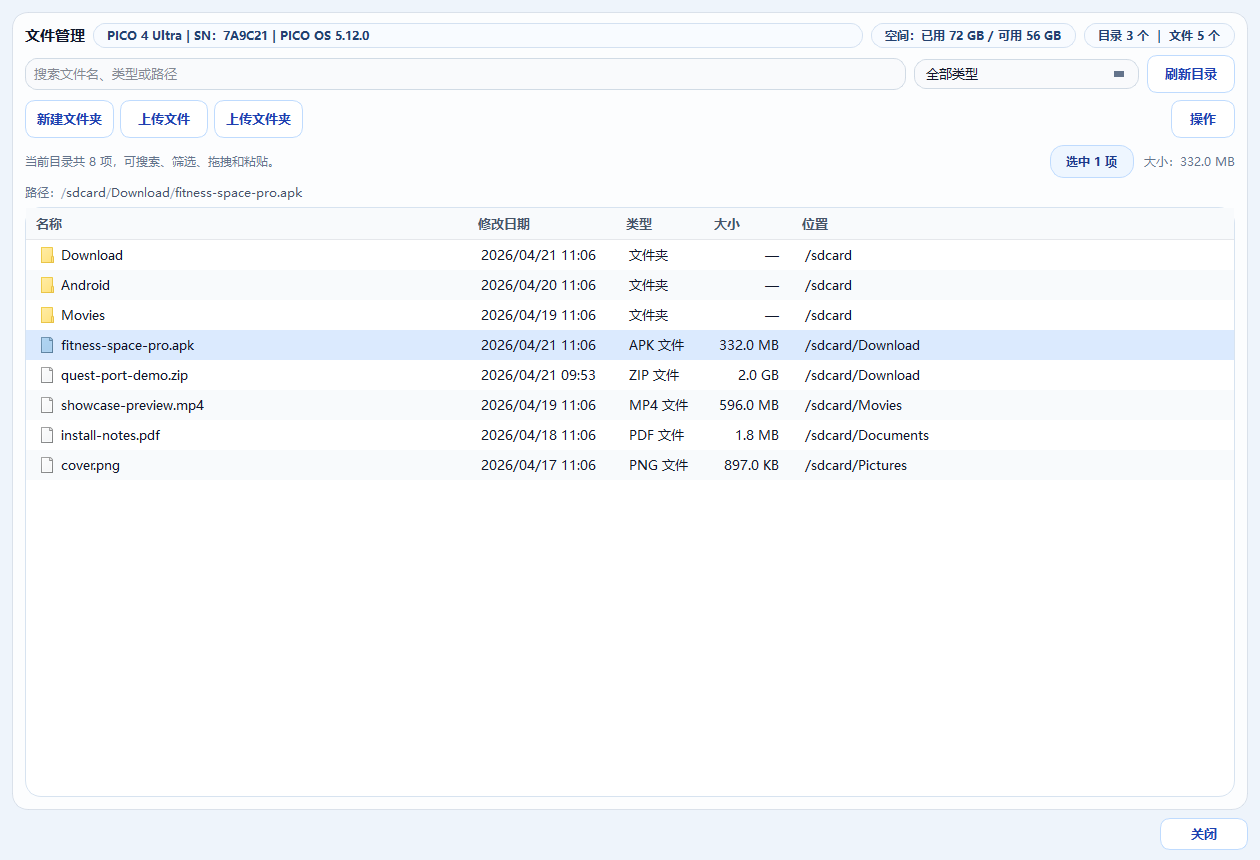Sort by the 名称 column header
This screenshot has height=860, width=1260.
49,224
